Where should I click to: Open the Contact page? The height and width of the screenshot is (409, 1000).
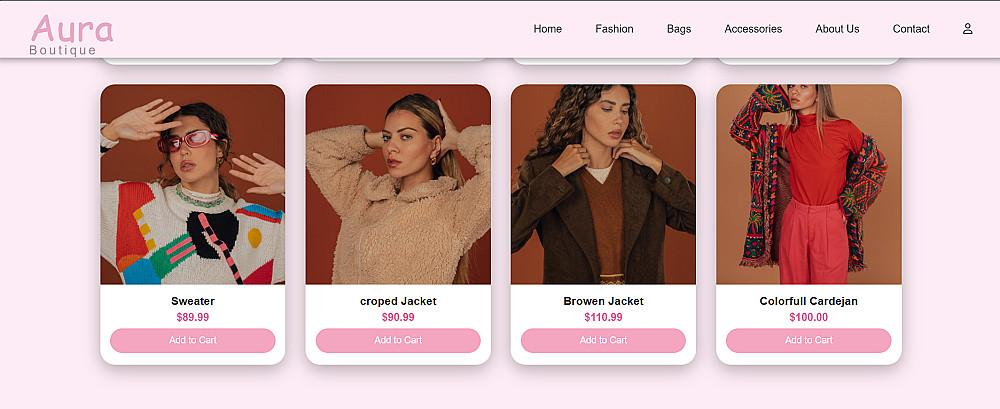[x=911, y=29]
